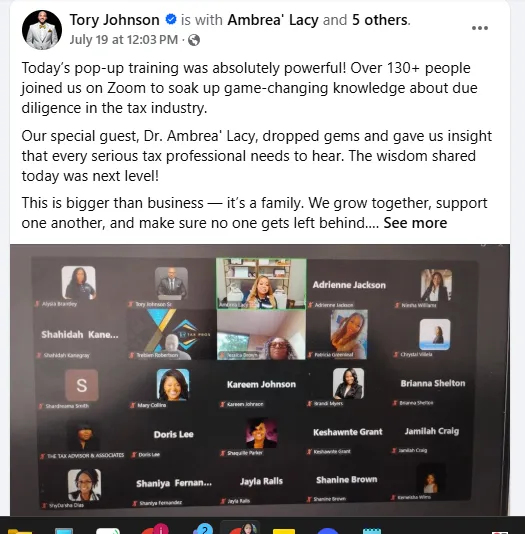Open the Tory Johnson profile name link

coord(114,20)
